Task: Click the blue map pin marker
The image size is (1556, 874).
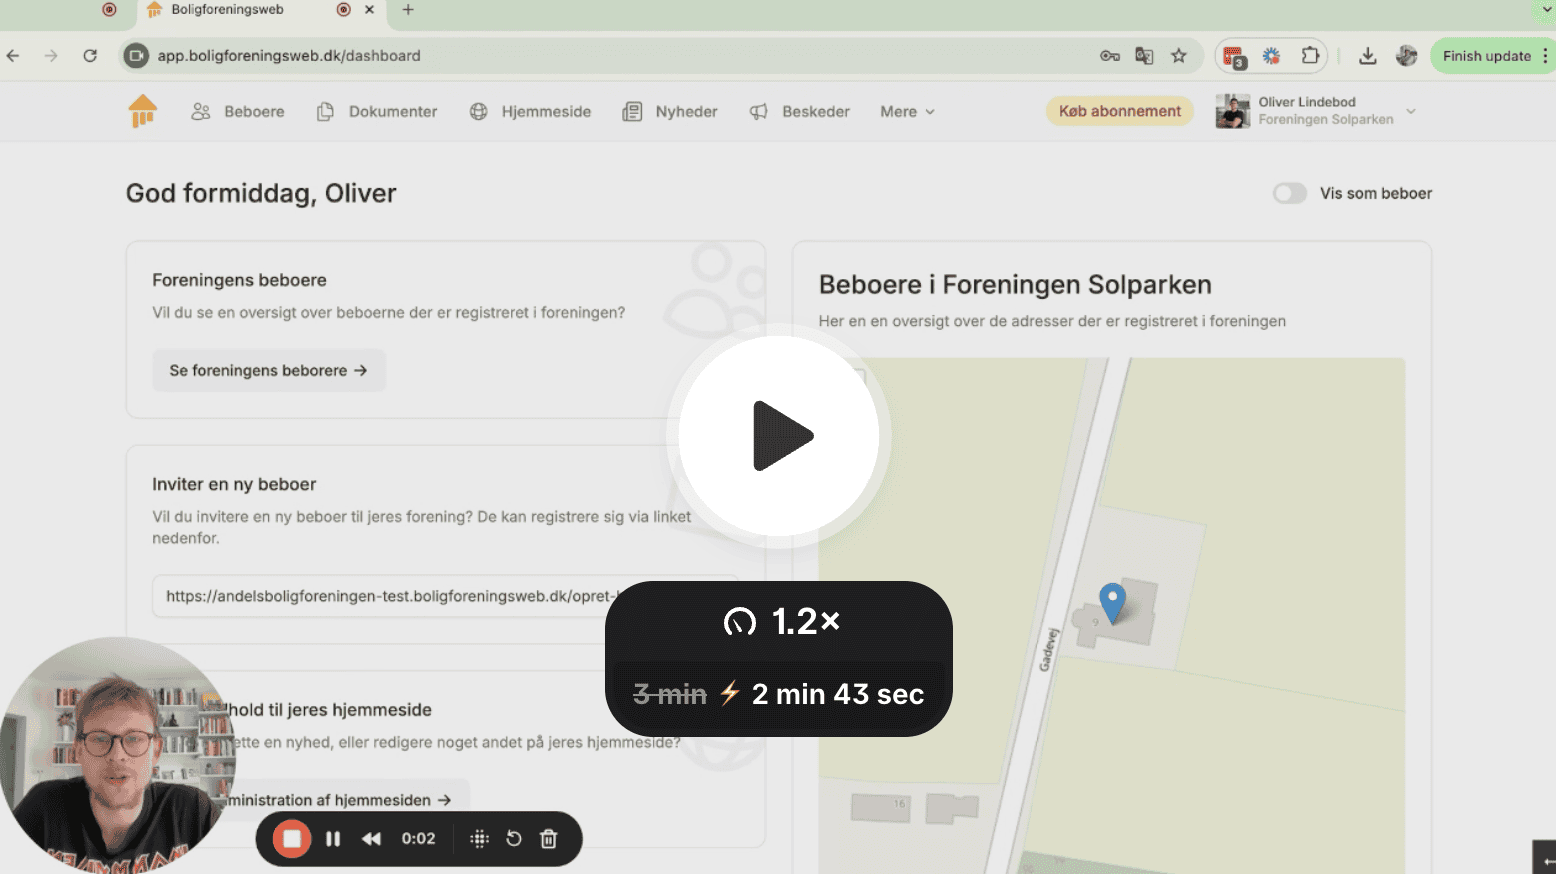Action: pyautogui.click(x=1112, y=602)
